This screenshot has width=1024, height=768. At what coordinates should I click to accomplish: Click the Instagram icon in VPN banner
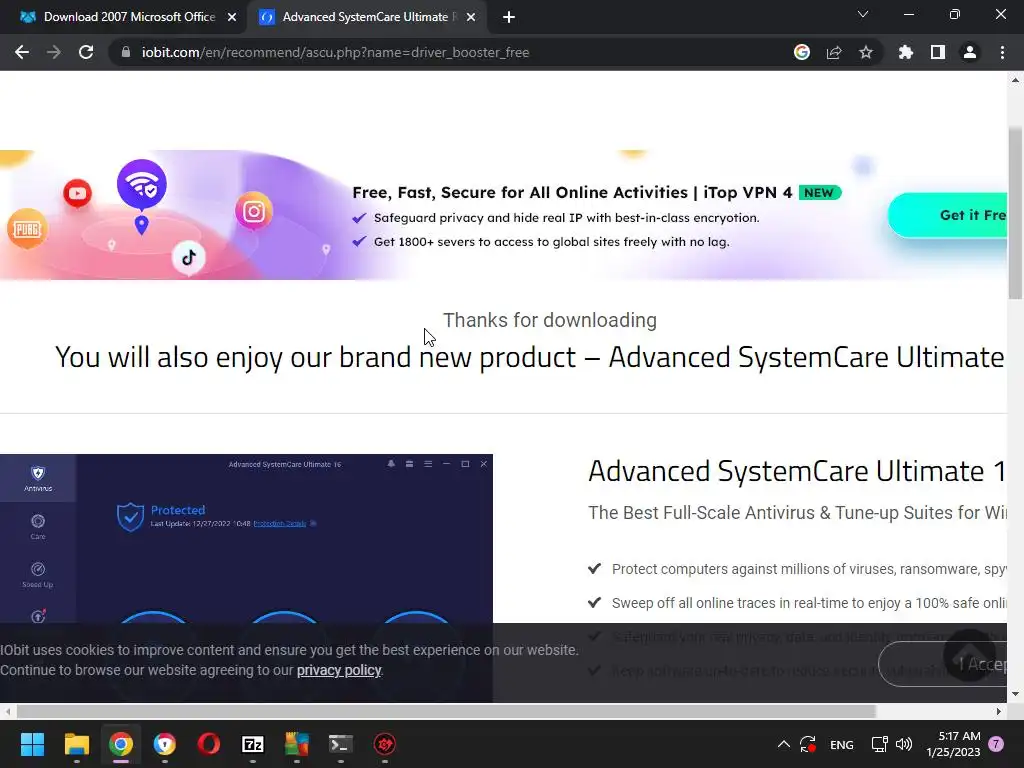click(253, 211)
